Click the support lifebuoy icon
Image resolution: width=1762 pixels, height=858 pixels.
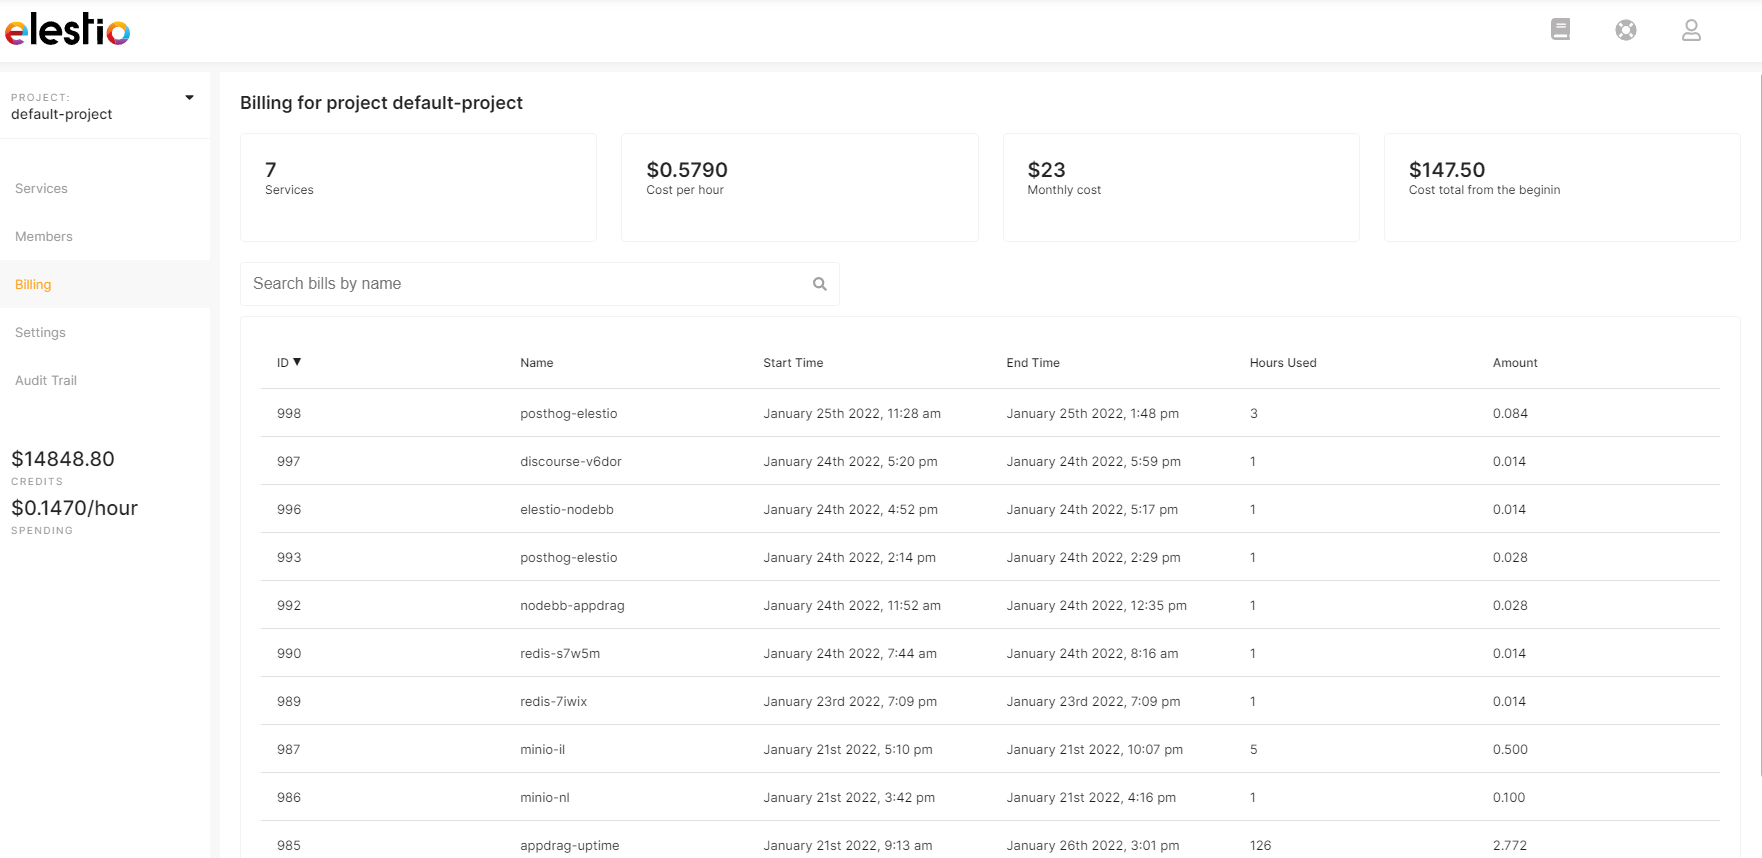1626,30
